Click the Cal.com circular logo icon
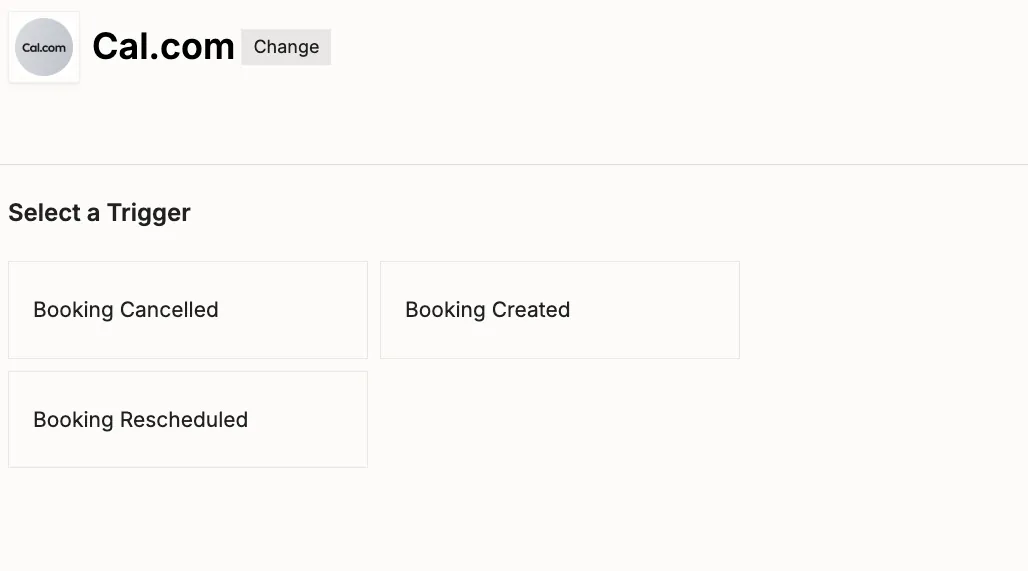 point(44,47)
